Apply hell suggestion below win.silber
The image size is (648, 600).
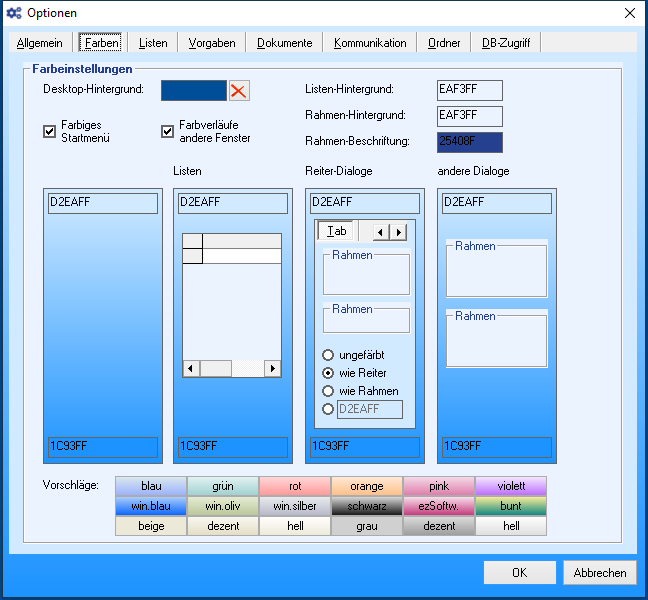295,526
